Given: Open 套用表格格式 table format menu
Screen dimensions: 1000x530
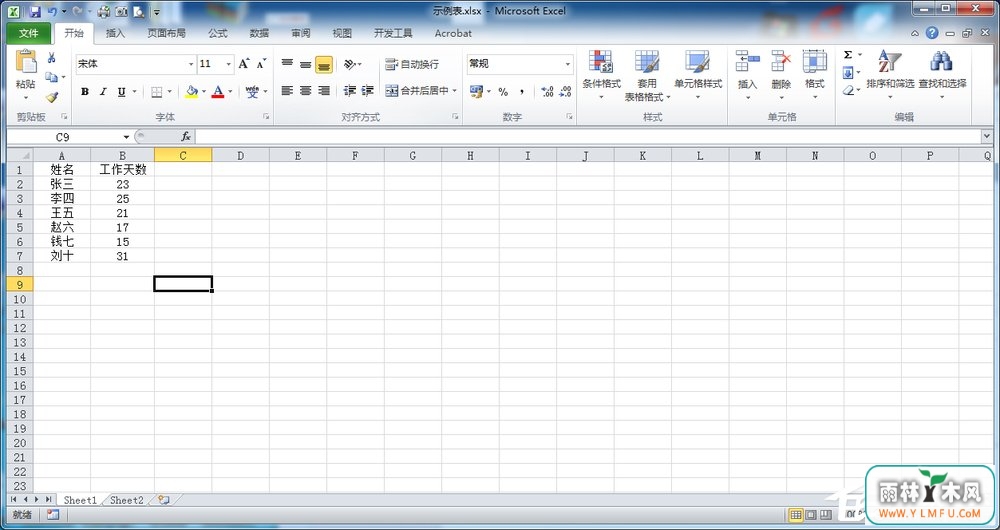Looking at the screenshot, I should [x=647, y=75].
